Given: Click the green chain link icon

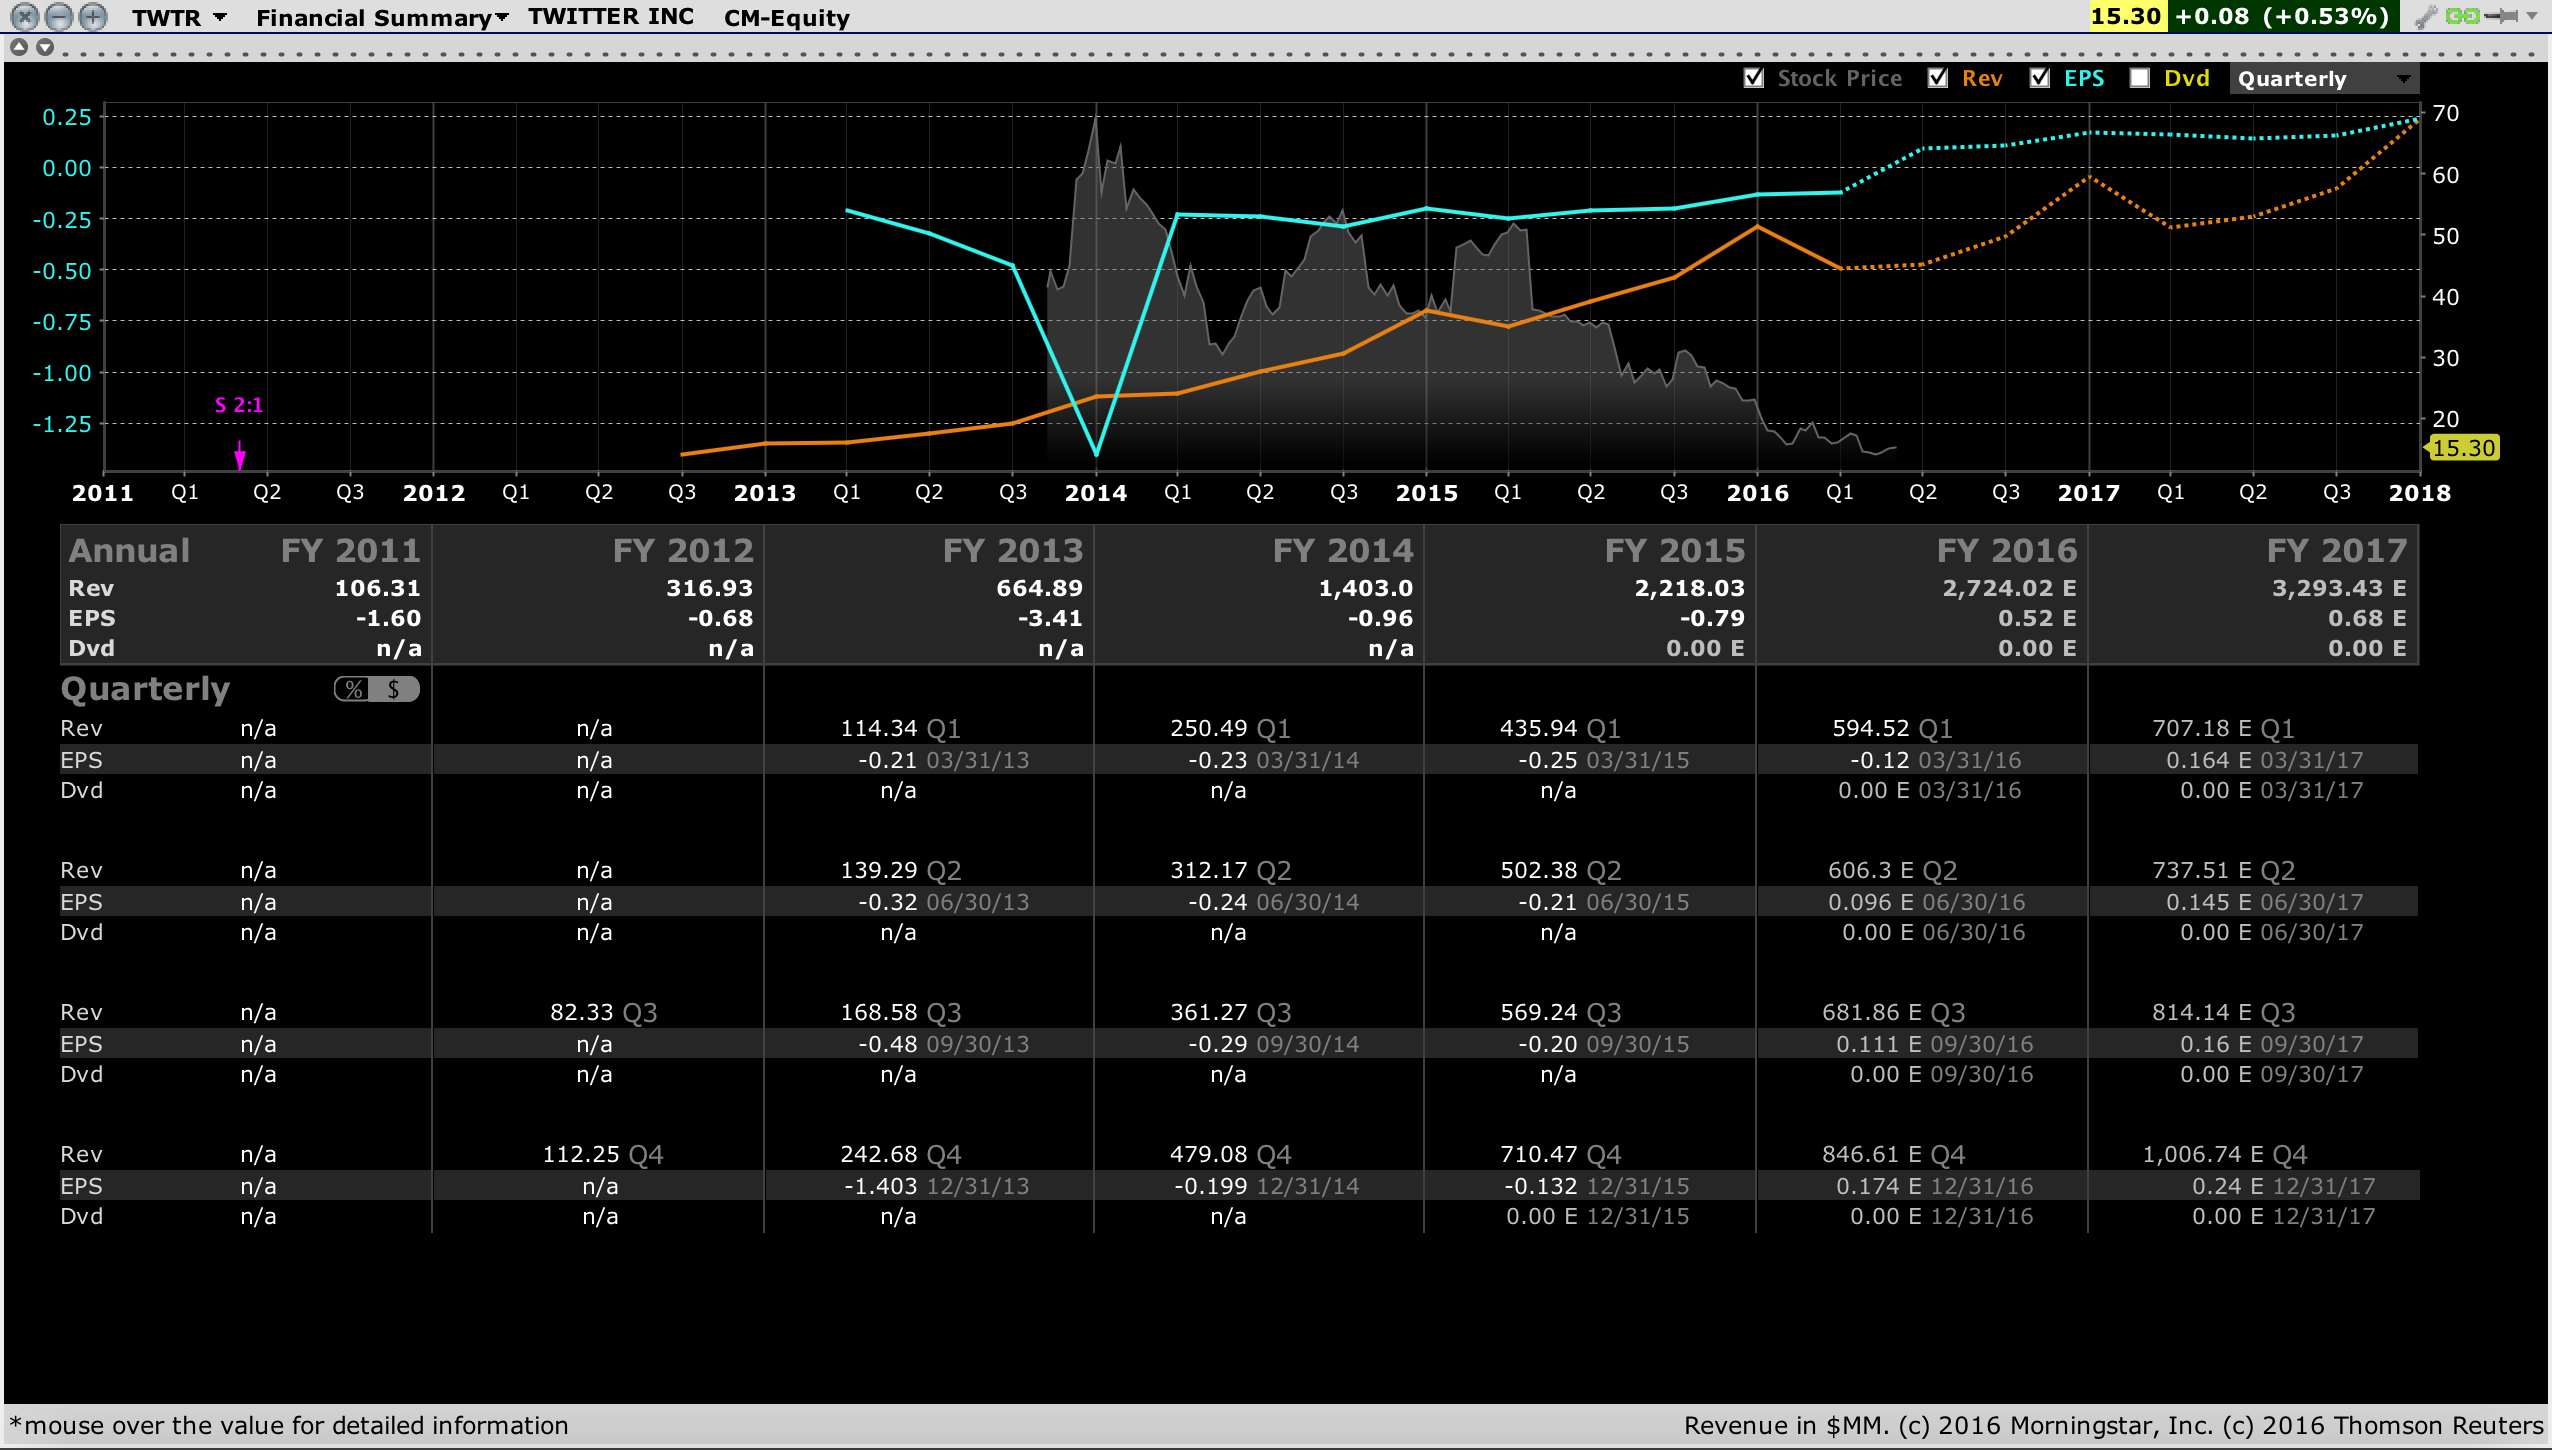Looking at the screenshot, I should point(2462,16).
